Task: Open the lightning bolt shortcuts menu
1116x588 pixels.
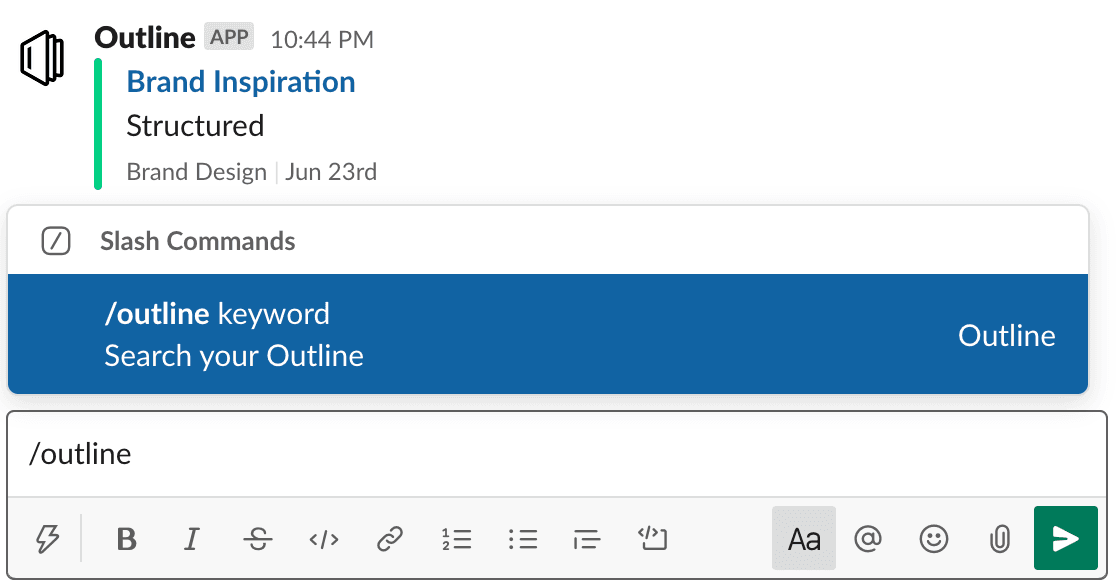Action: pos(47,540)
